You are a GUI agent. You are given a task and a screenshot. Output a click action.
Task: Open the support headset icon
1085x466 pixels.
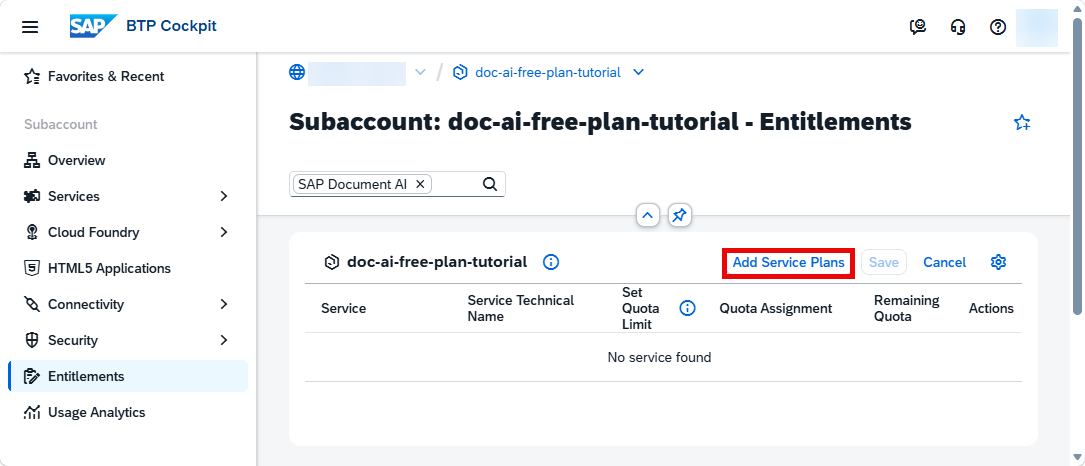pos(958,27)
